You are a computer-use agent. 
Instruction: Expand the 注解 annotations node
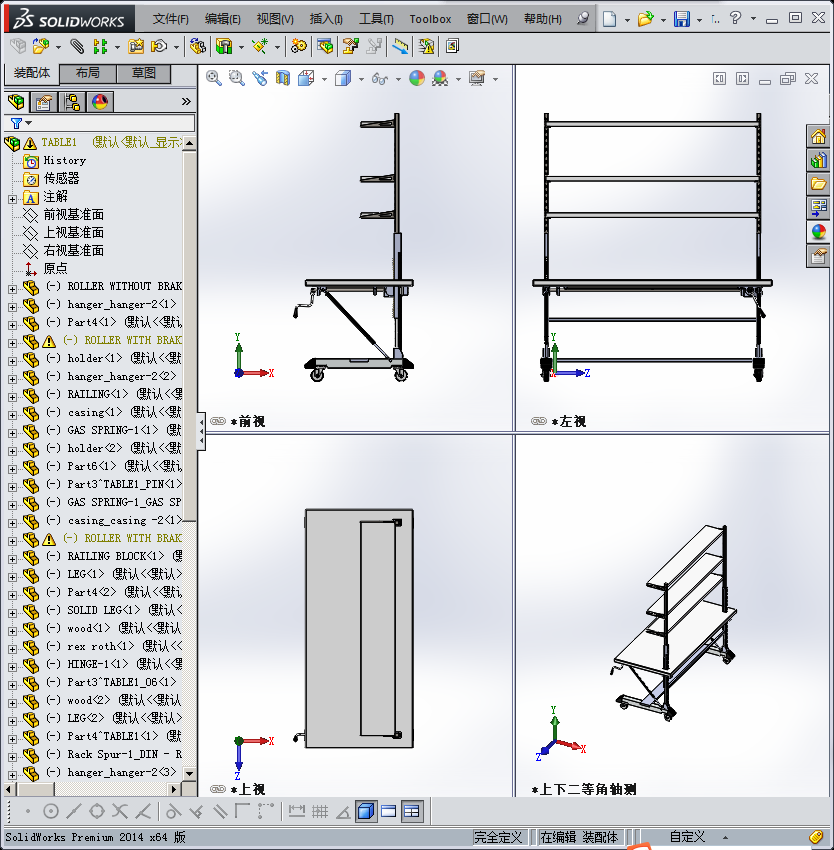(x=12, y=199)
